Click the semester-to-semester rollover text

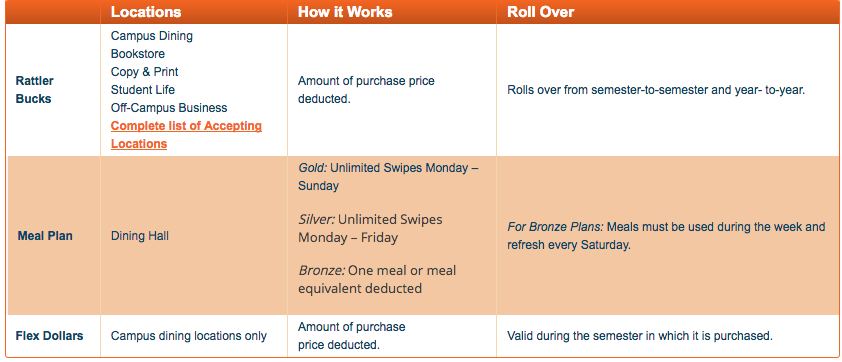click(x=656, y=90)
